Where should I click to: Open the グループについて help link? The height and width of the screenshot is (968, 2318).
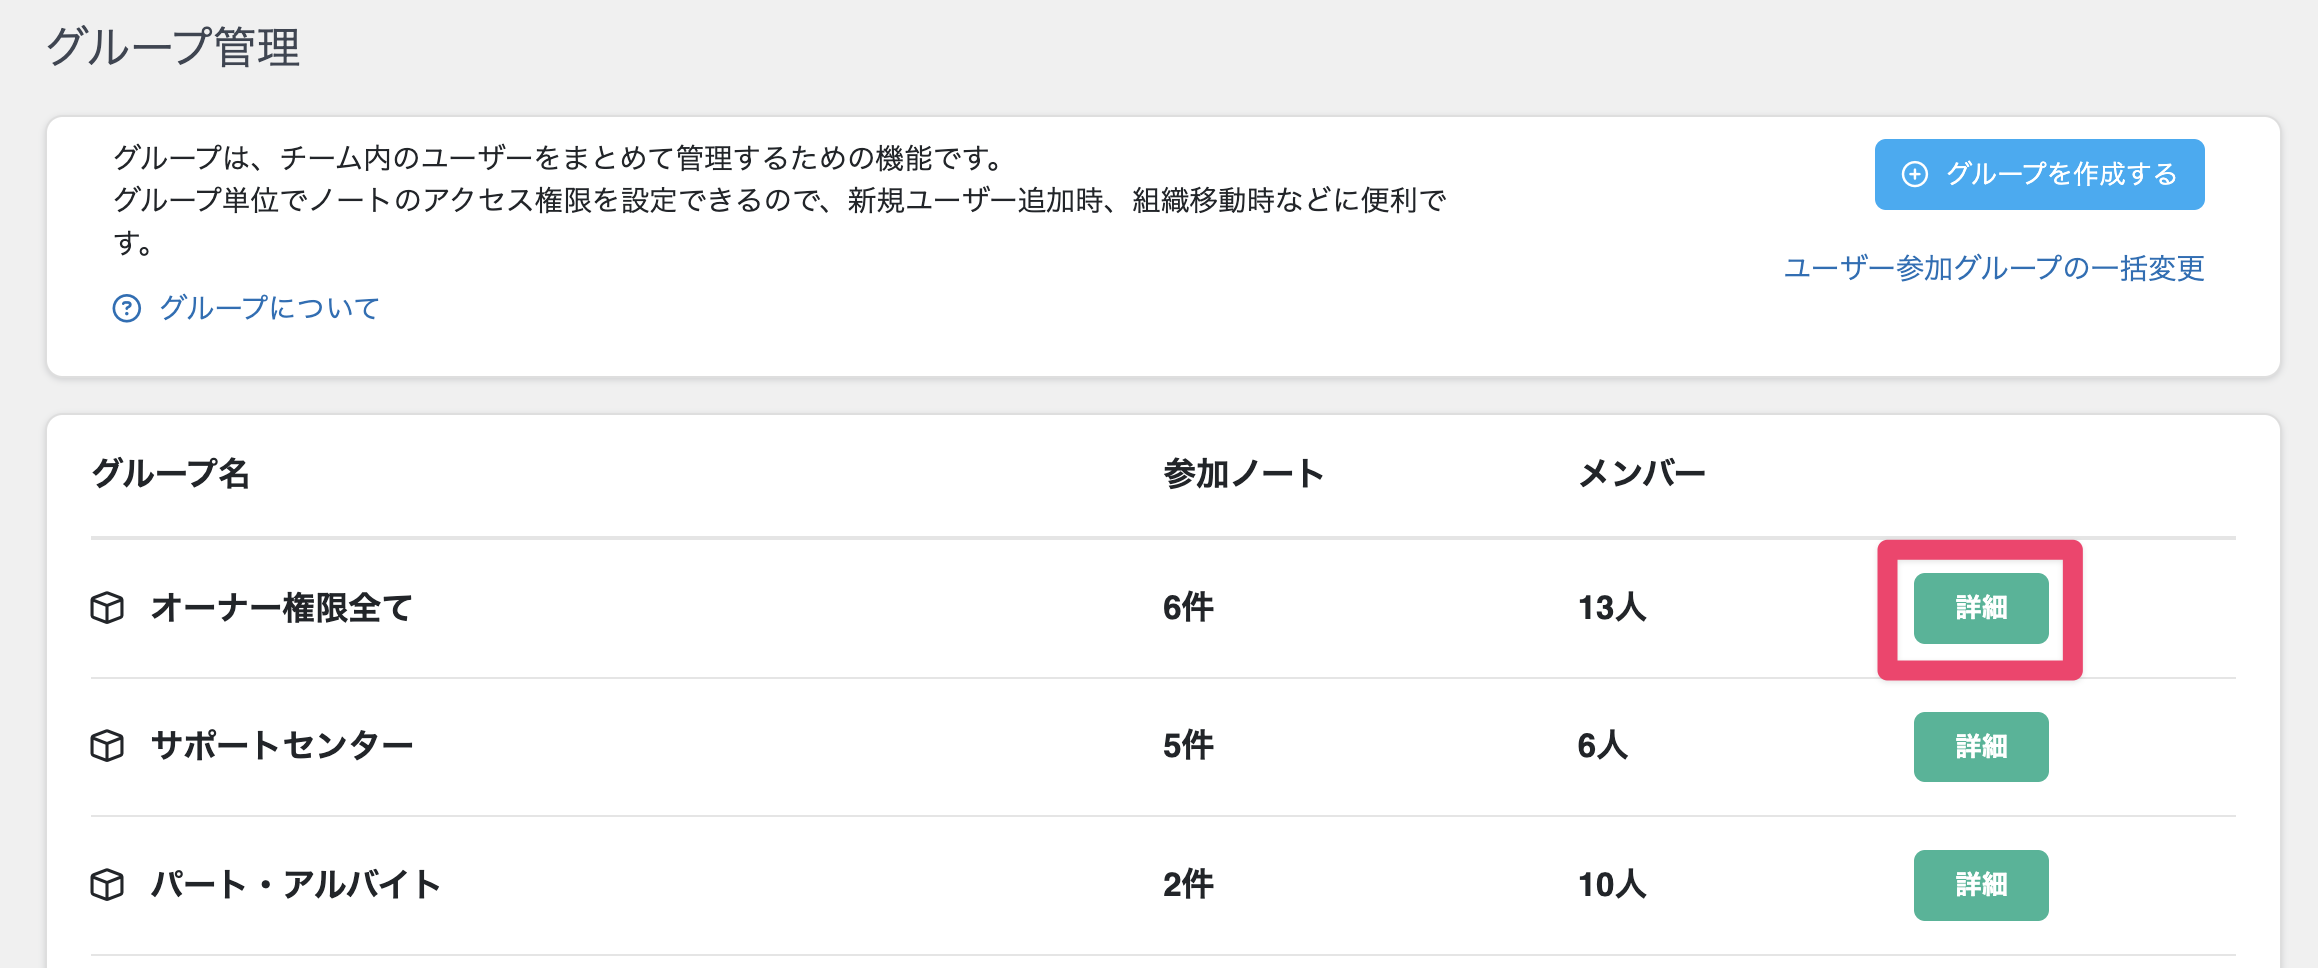pyautogui.click(x=269, y=308)
